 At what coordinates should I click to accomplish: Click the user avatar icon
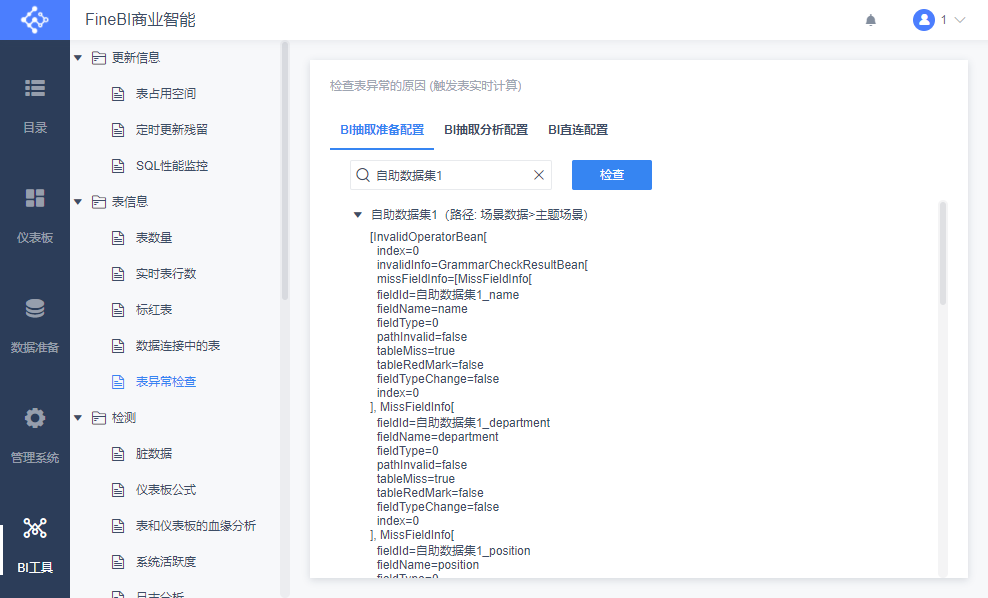pos(923,20)
